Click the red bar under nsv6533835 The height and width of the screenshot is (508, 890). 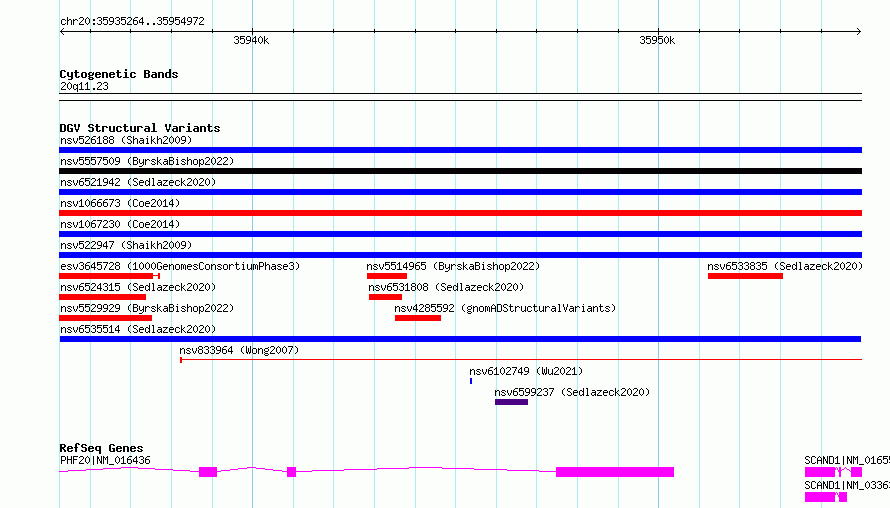[x=745, y=276]
